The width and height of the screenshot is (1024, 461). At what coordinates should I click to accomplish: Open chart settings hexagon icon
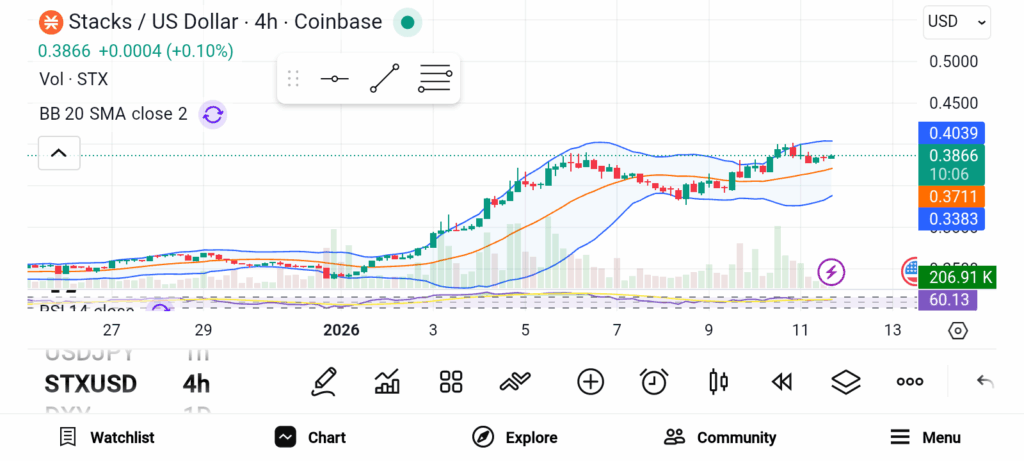[x=958, y=330]
